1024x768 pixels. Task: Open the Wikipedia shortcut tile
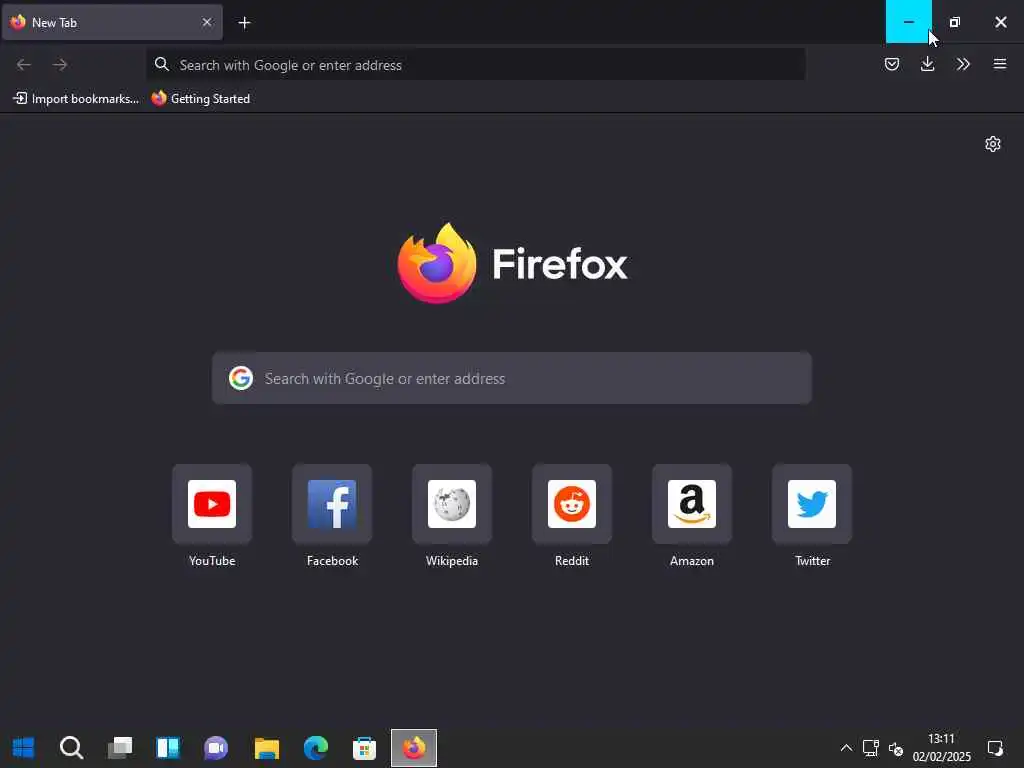[x=452, y=504]
